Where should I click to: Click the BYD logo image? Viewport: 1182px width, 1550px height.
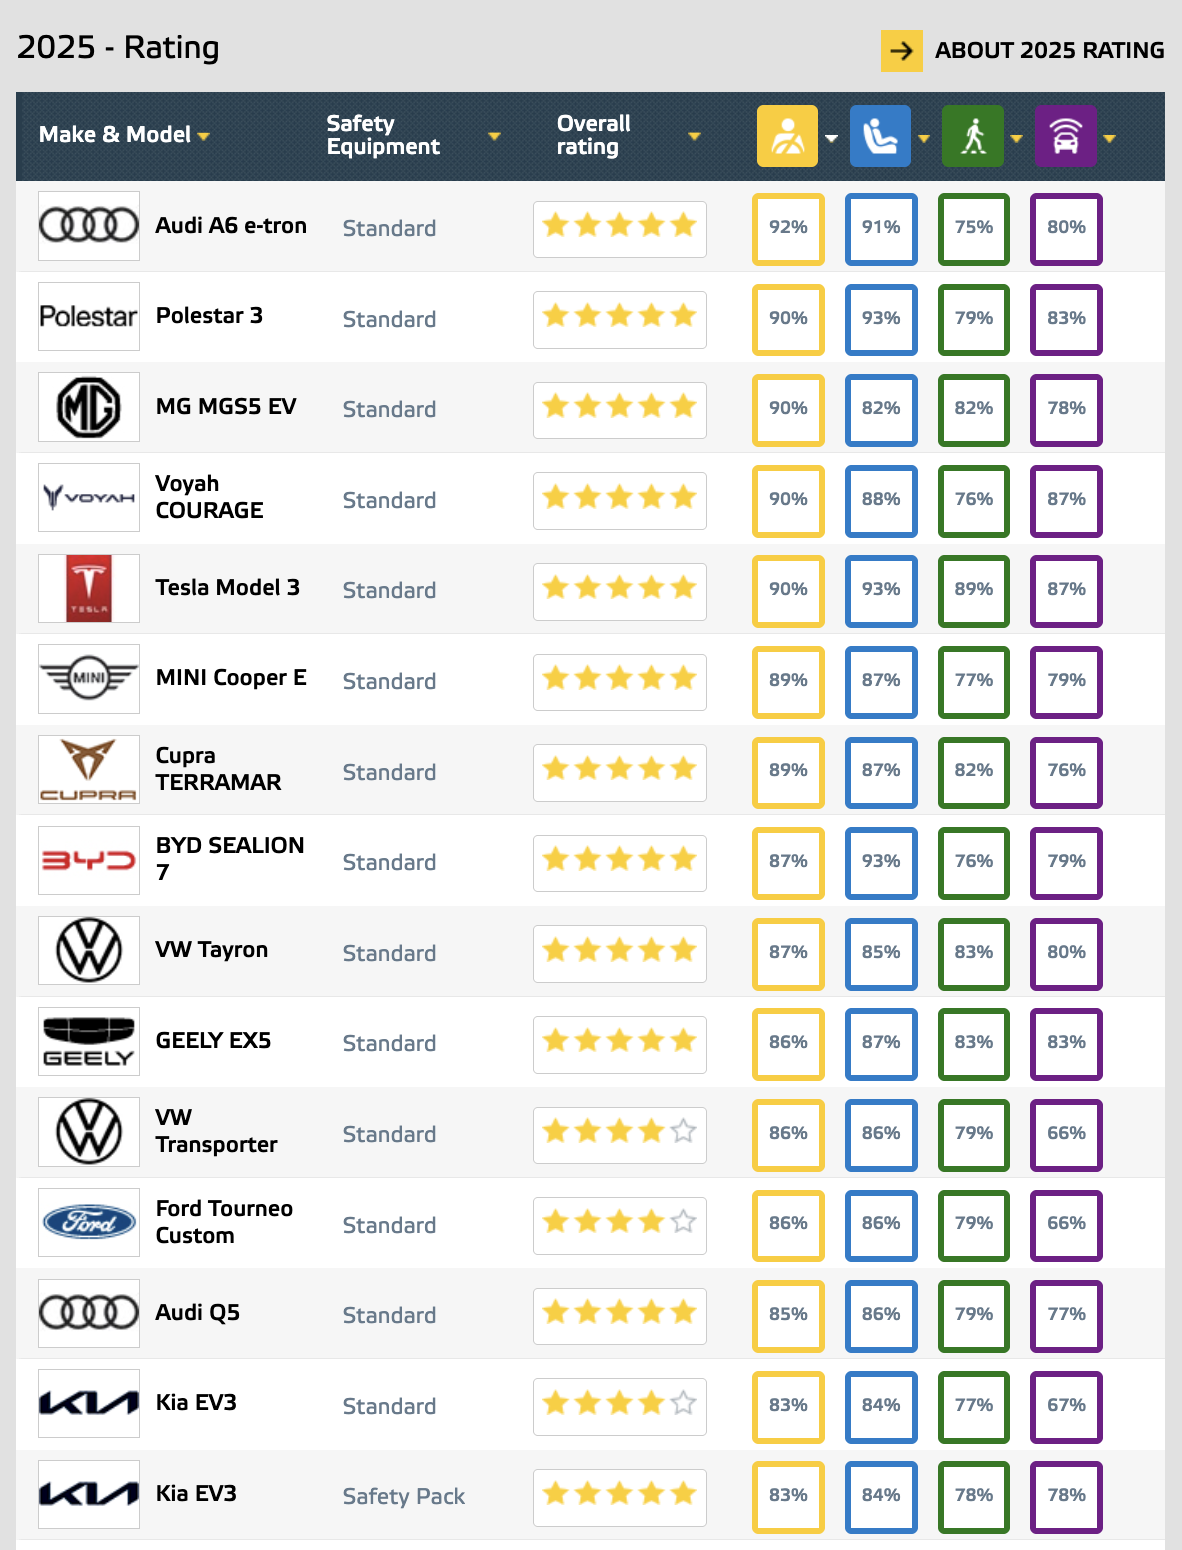(89, 860)
